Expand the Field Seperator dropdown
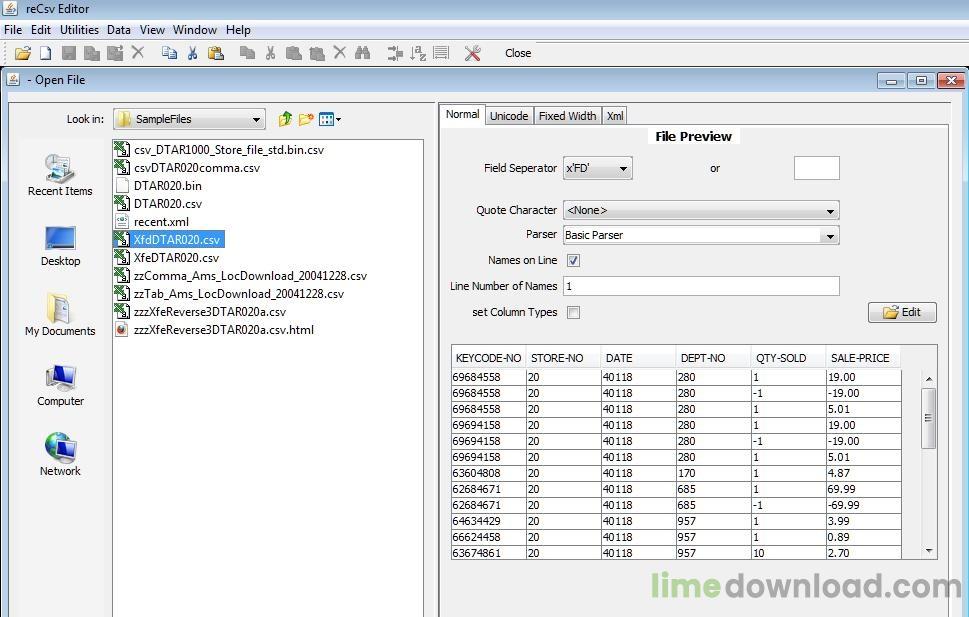Viewport: 969px width, 617px height. coord(598,168)
